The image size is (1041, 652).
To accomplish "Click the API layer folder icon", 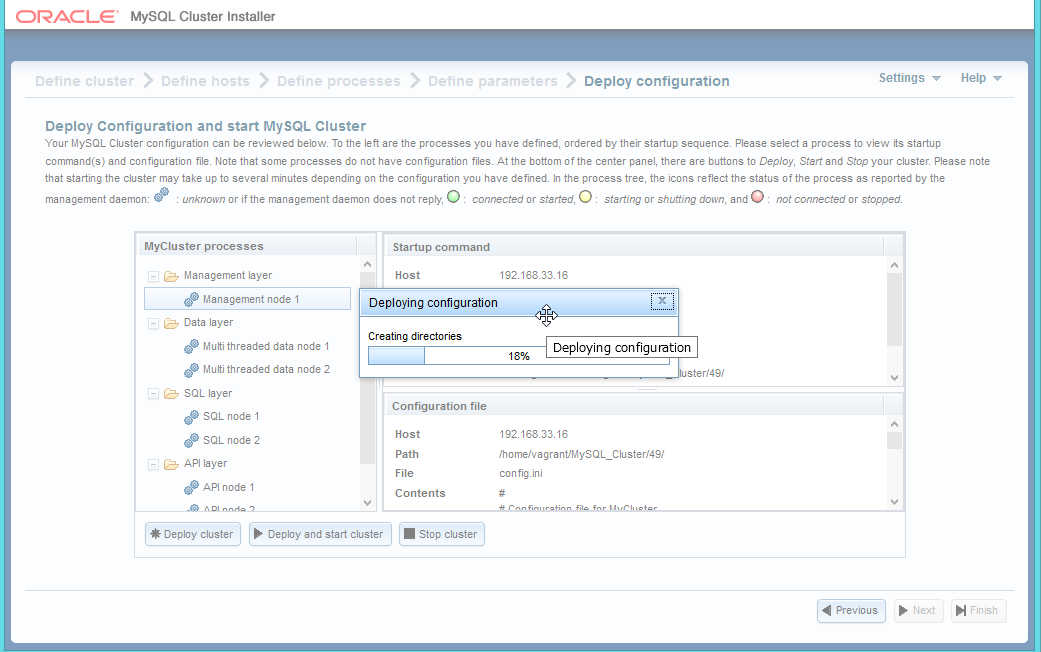I will 171,464.
